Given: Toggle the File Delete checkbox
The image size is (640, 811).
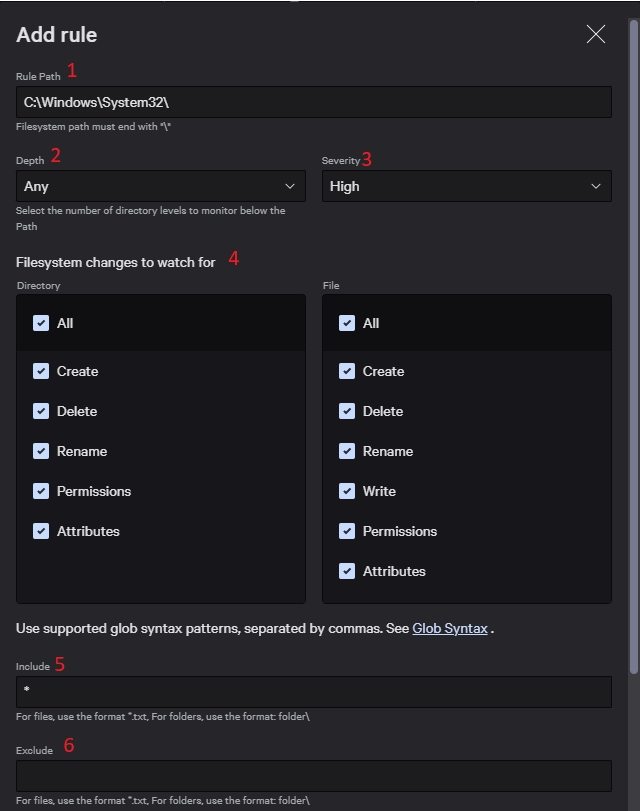Looking at the screenshot, I should pyautogui.click(x=347, y=411).
